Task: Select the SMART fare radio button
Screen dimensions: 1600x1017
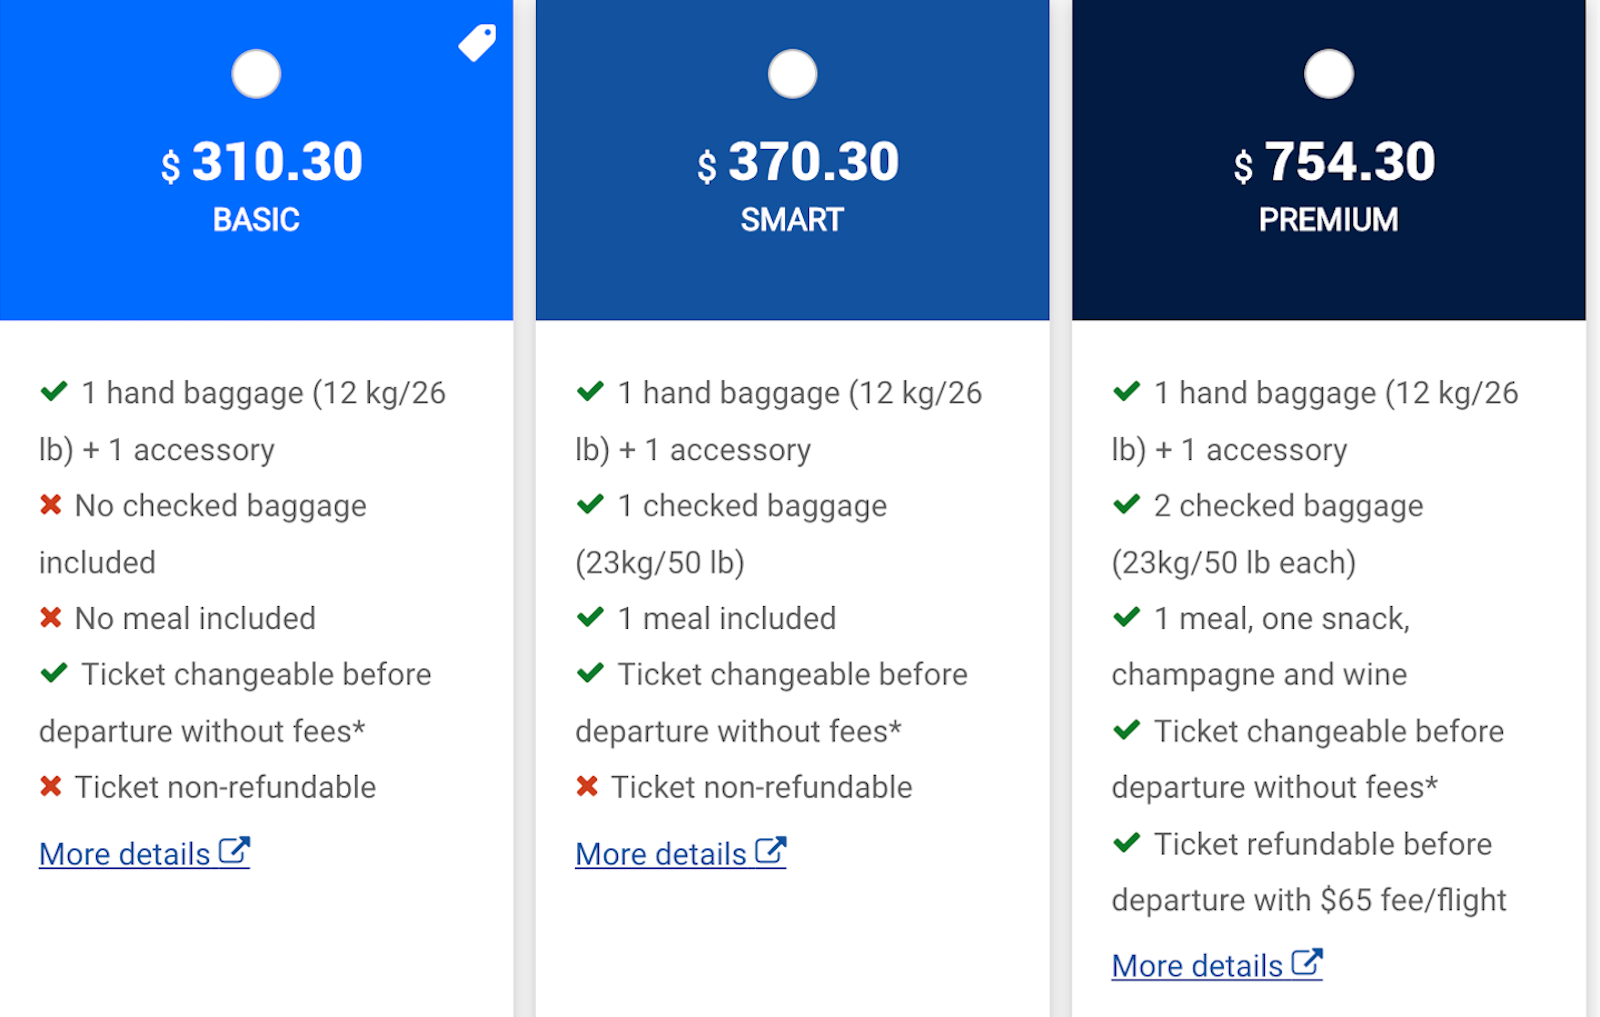Action: pos(792,74)
